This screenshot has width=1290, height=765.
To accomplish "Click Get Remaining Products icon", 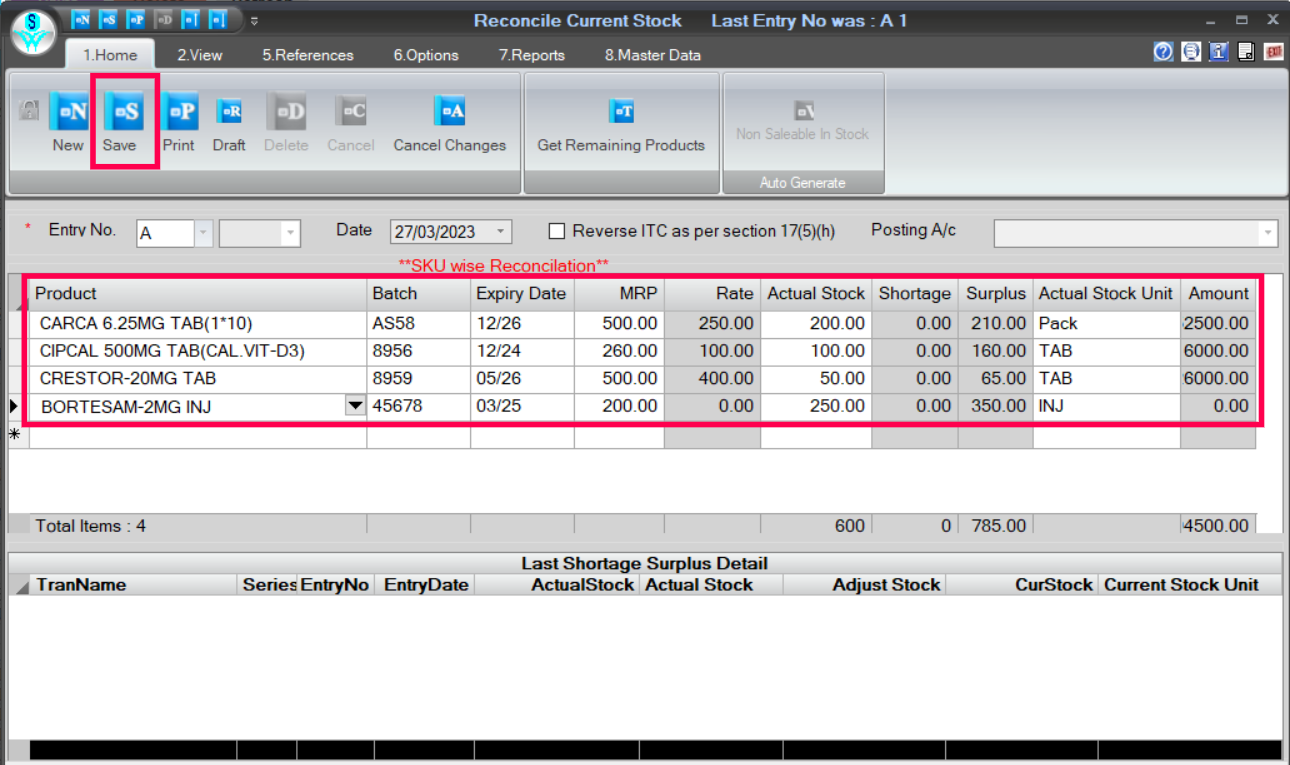I will pos(621,113).
